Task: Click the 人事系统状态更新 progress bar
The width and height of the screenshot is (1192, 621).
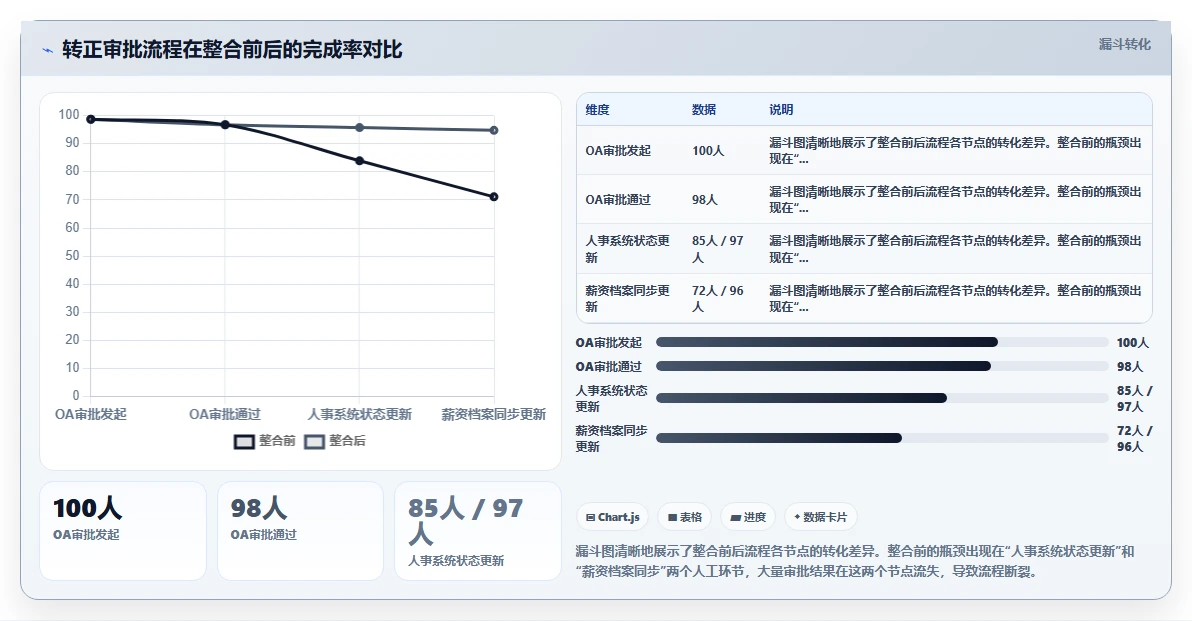Action: coord(882,398)
